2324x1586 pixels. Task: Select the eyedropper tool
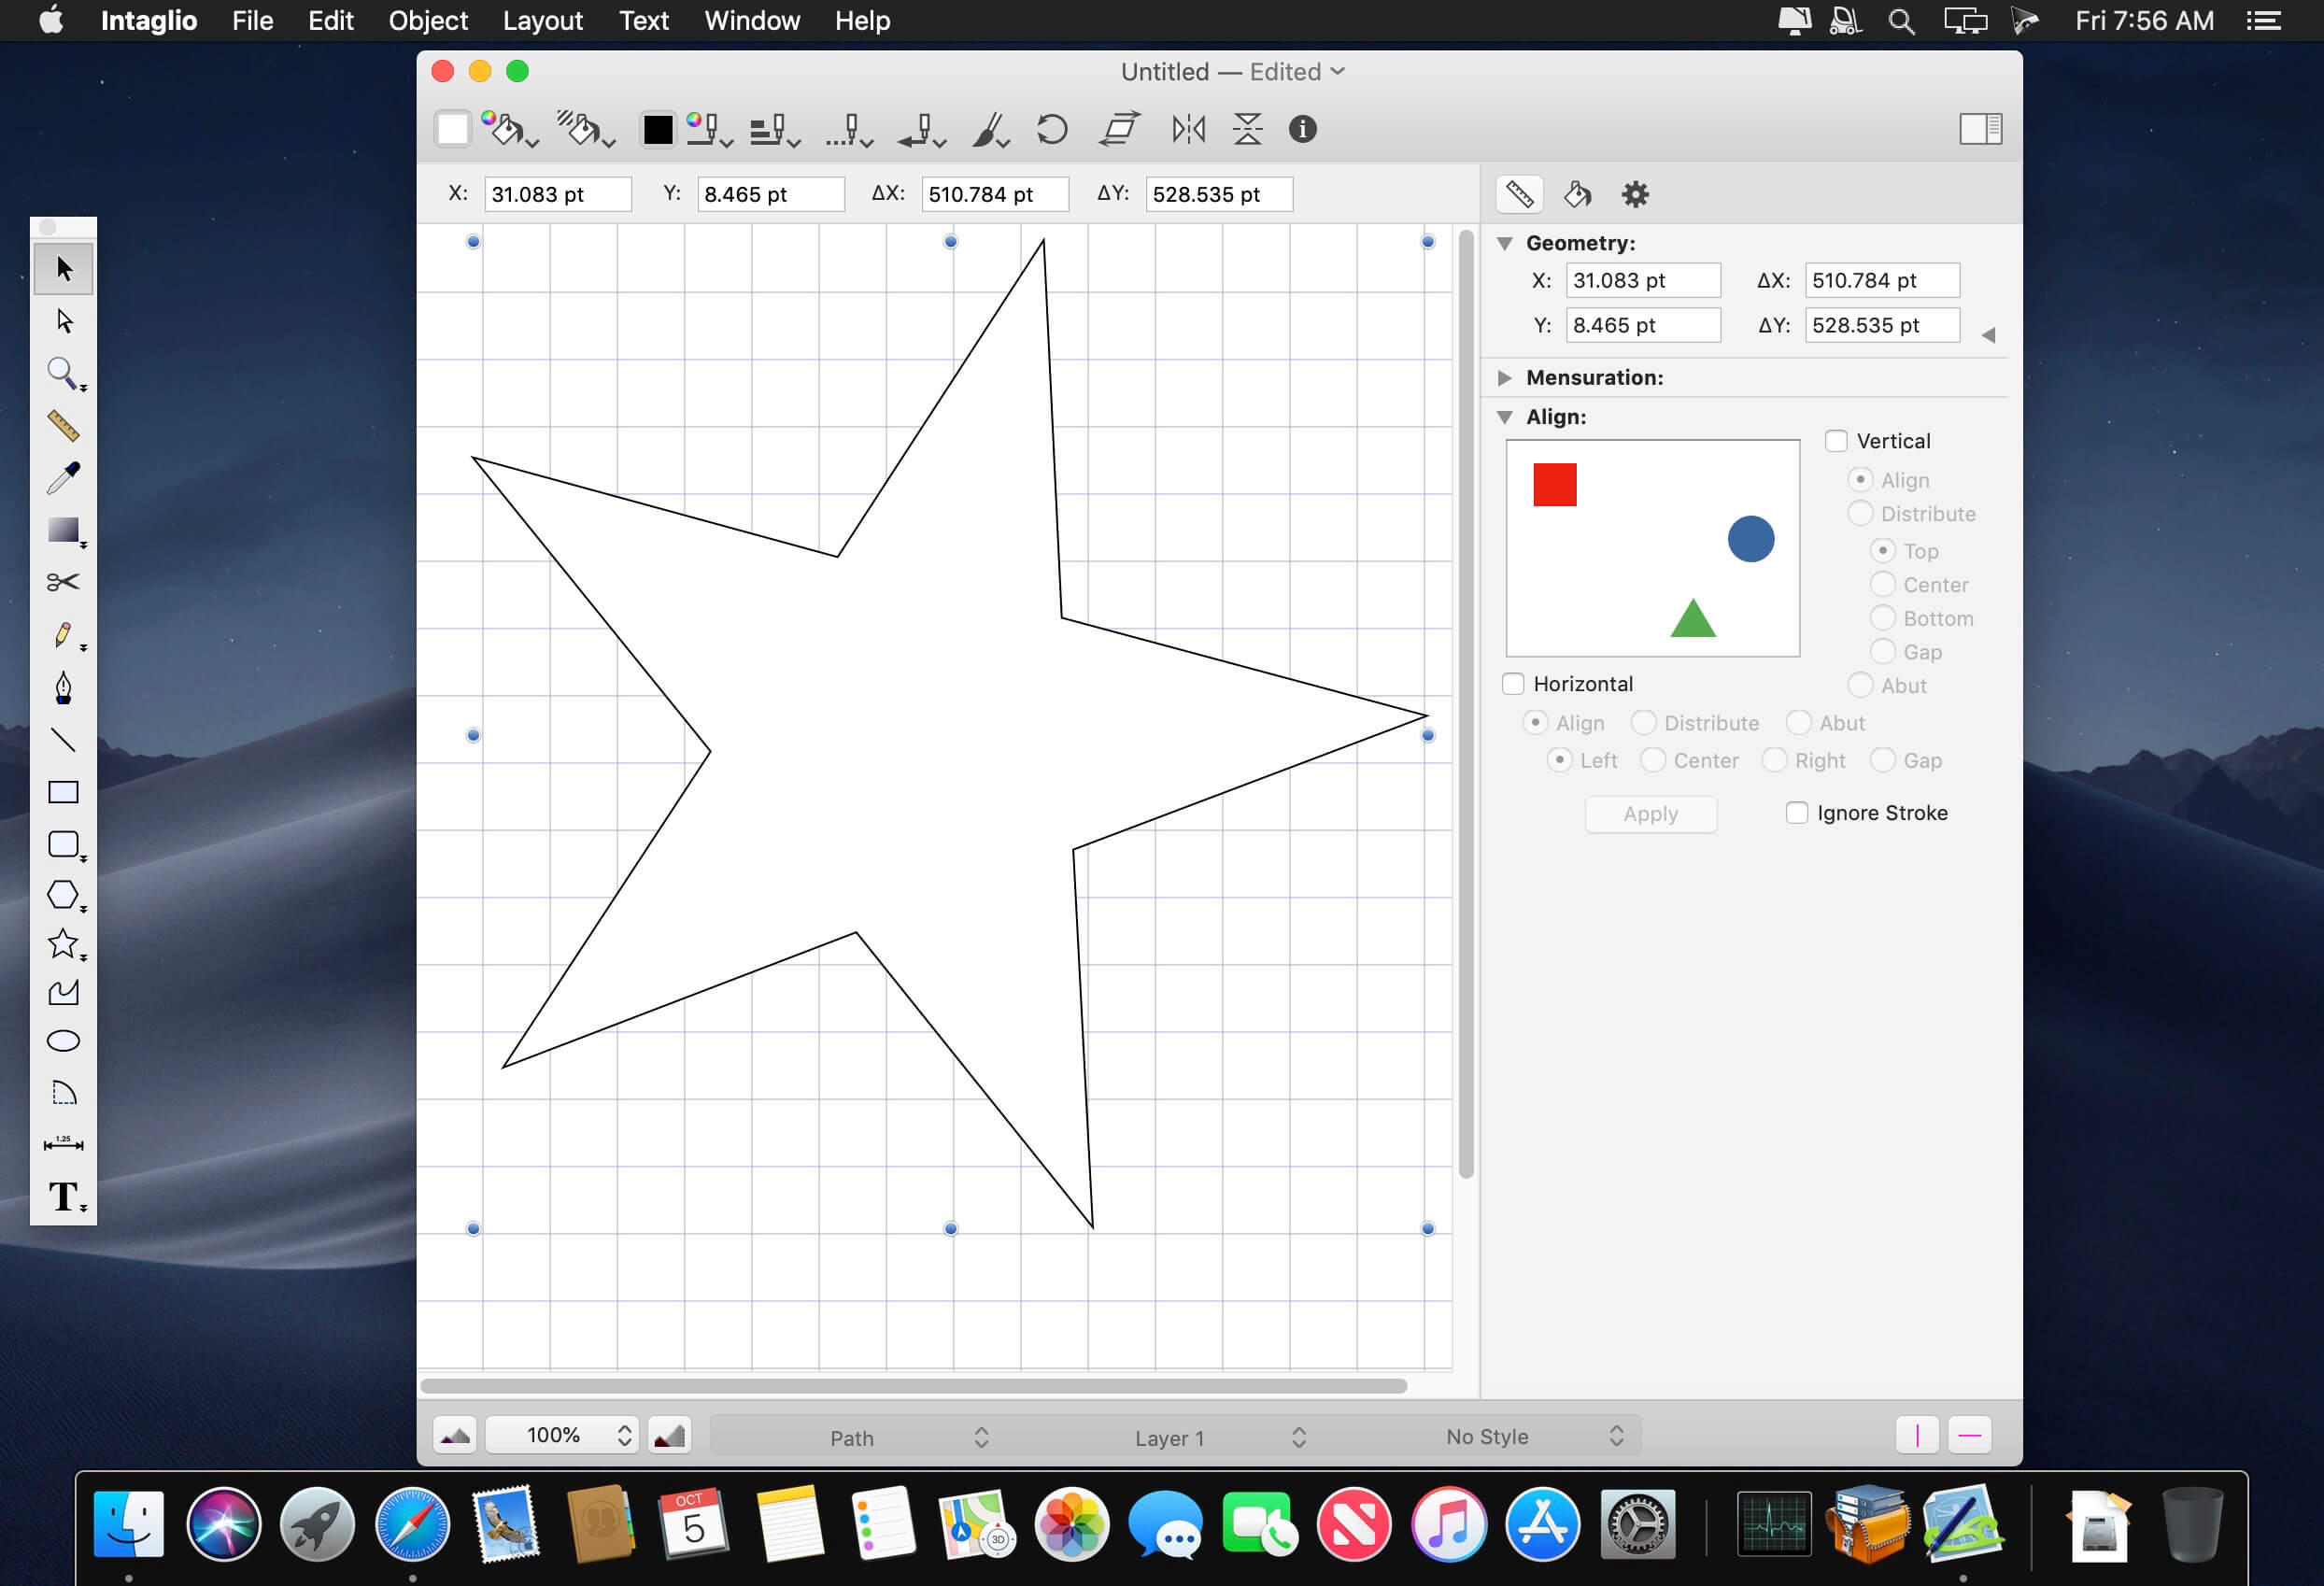pyautogui.click(x=64, y=478)
